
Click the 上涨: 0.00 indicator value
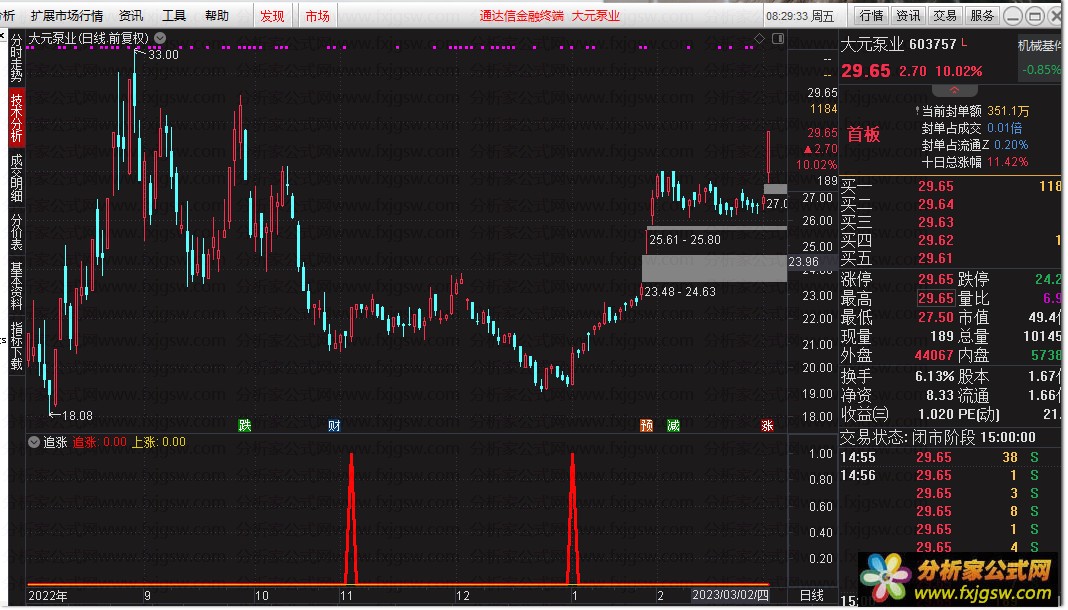(x=158, y=442)
